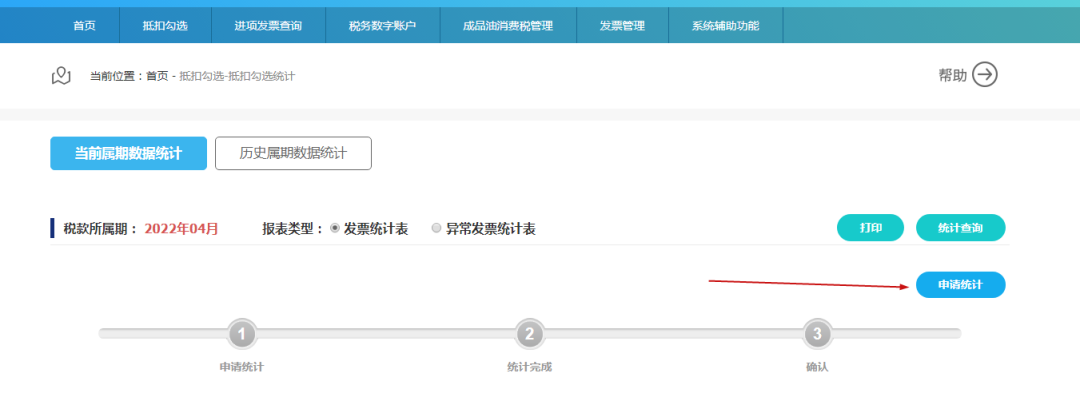Select the 异常发票统计表 radio button
The image size is (1080, 405).
point(436,229)
